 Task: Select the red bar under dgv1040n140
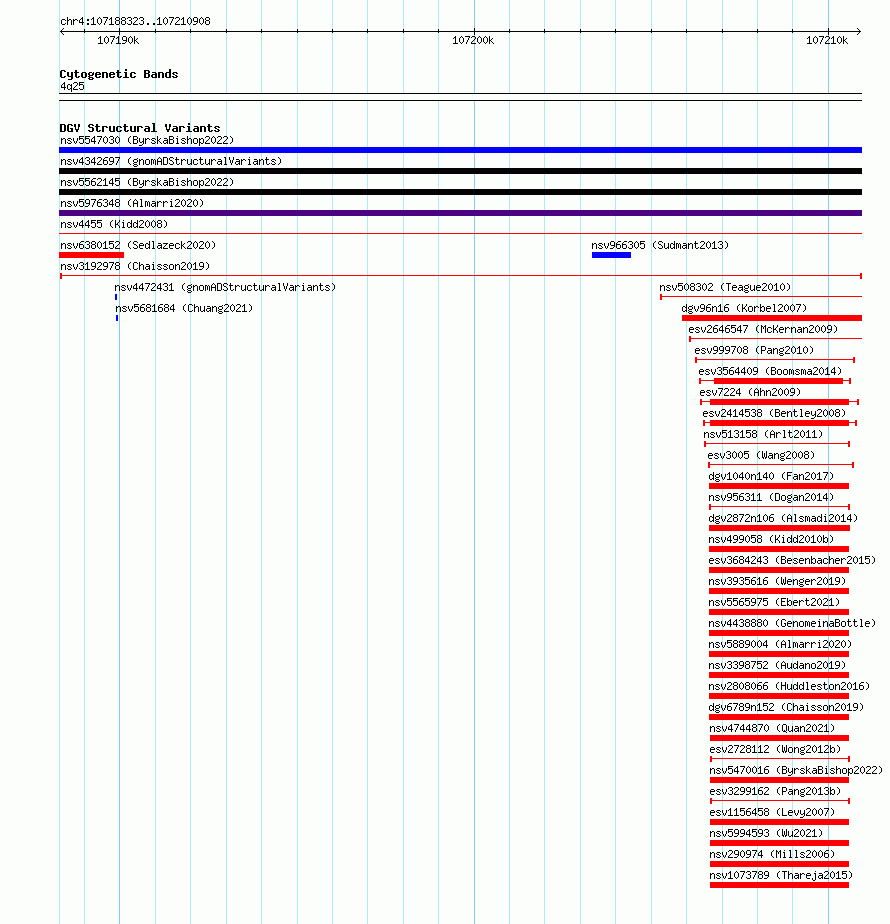click(779, 486)
